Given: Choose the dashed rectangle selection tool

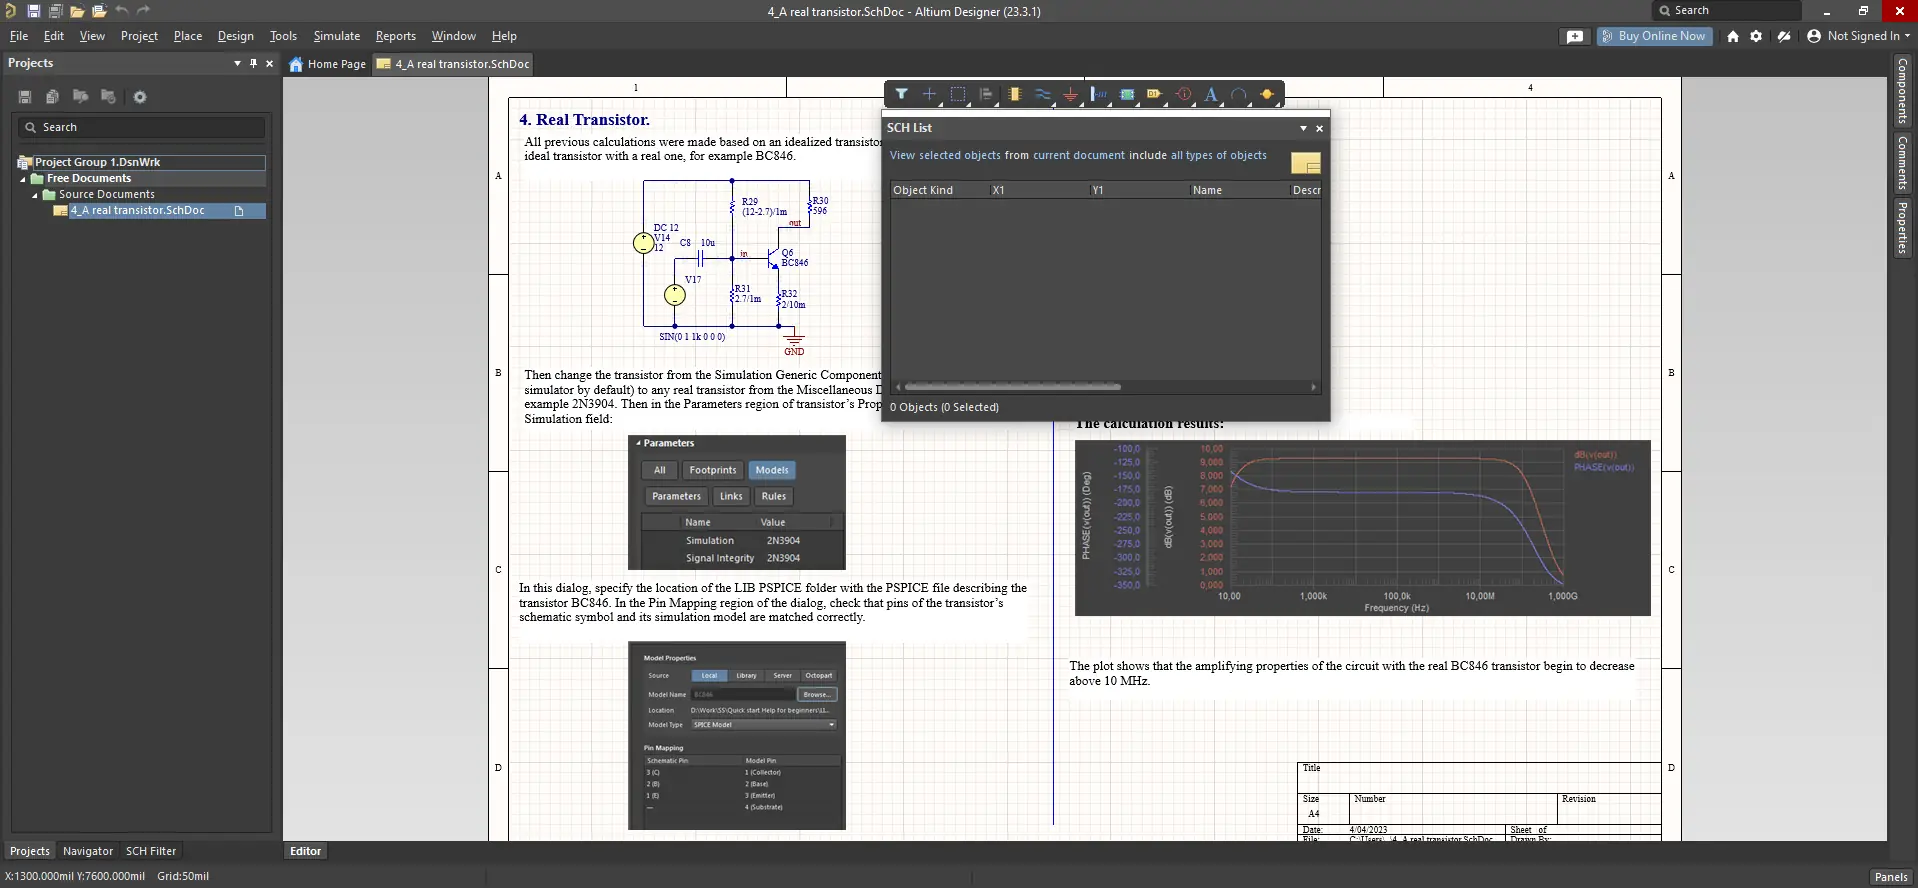Looking at the screenshot, I should click(957, 94).
